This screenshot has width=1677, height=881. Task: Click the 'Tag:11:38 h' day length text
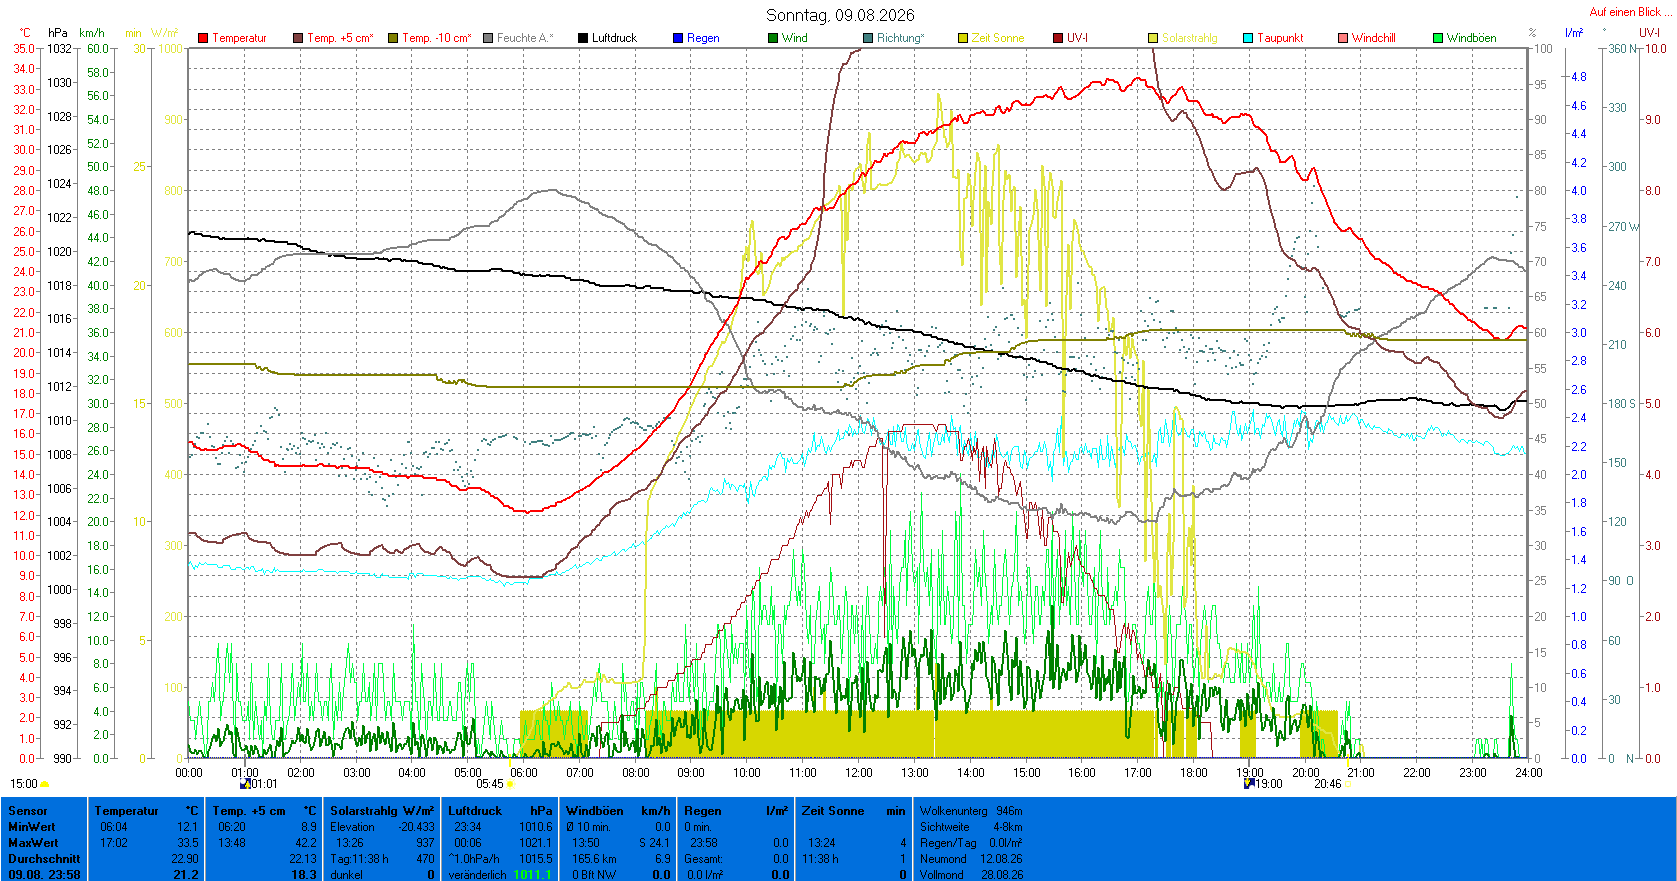point(359,859)
